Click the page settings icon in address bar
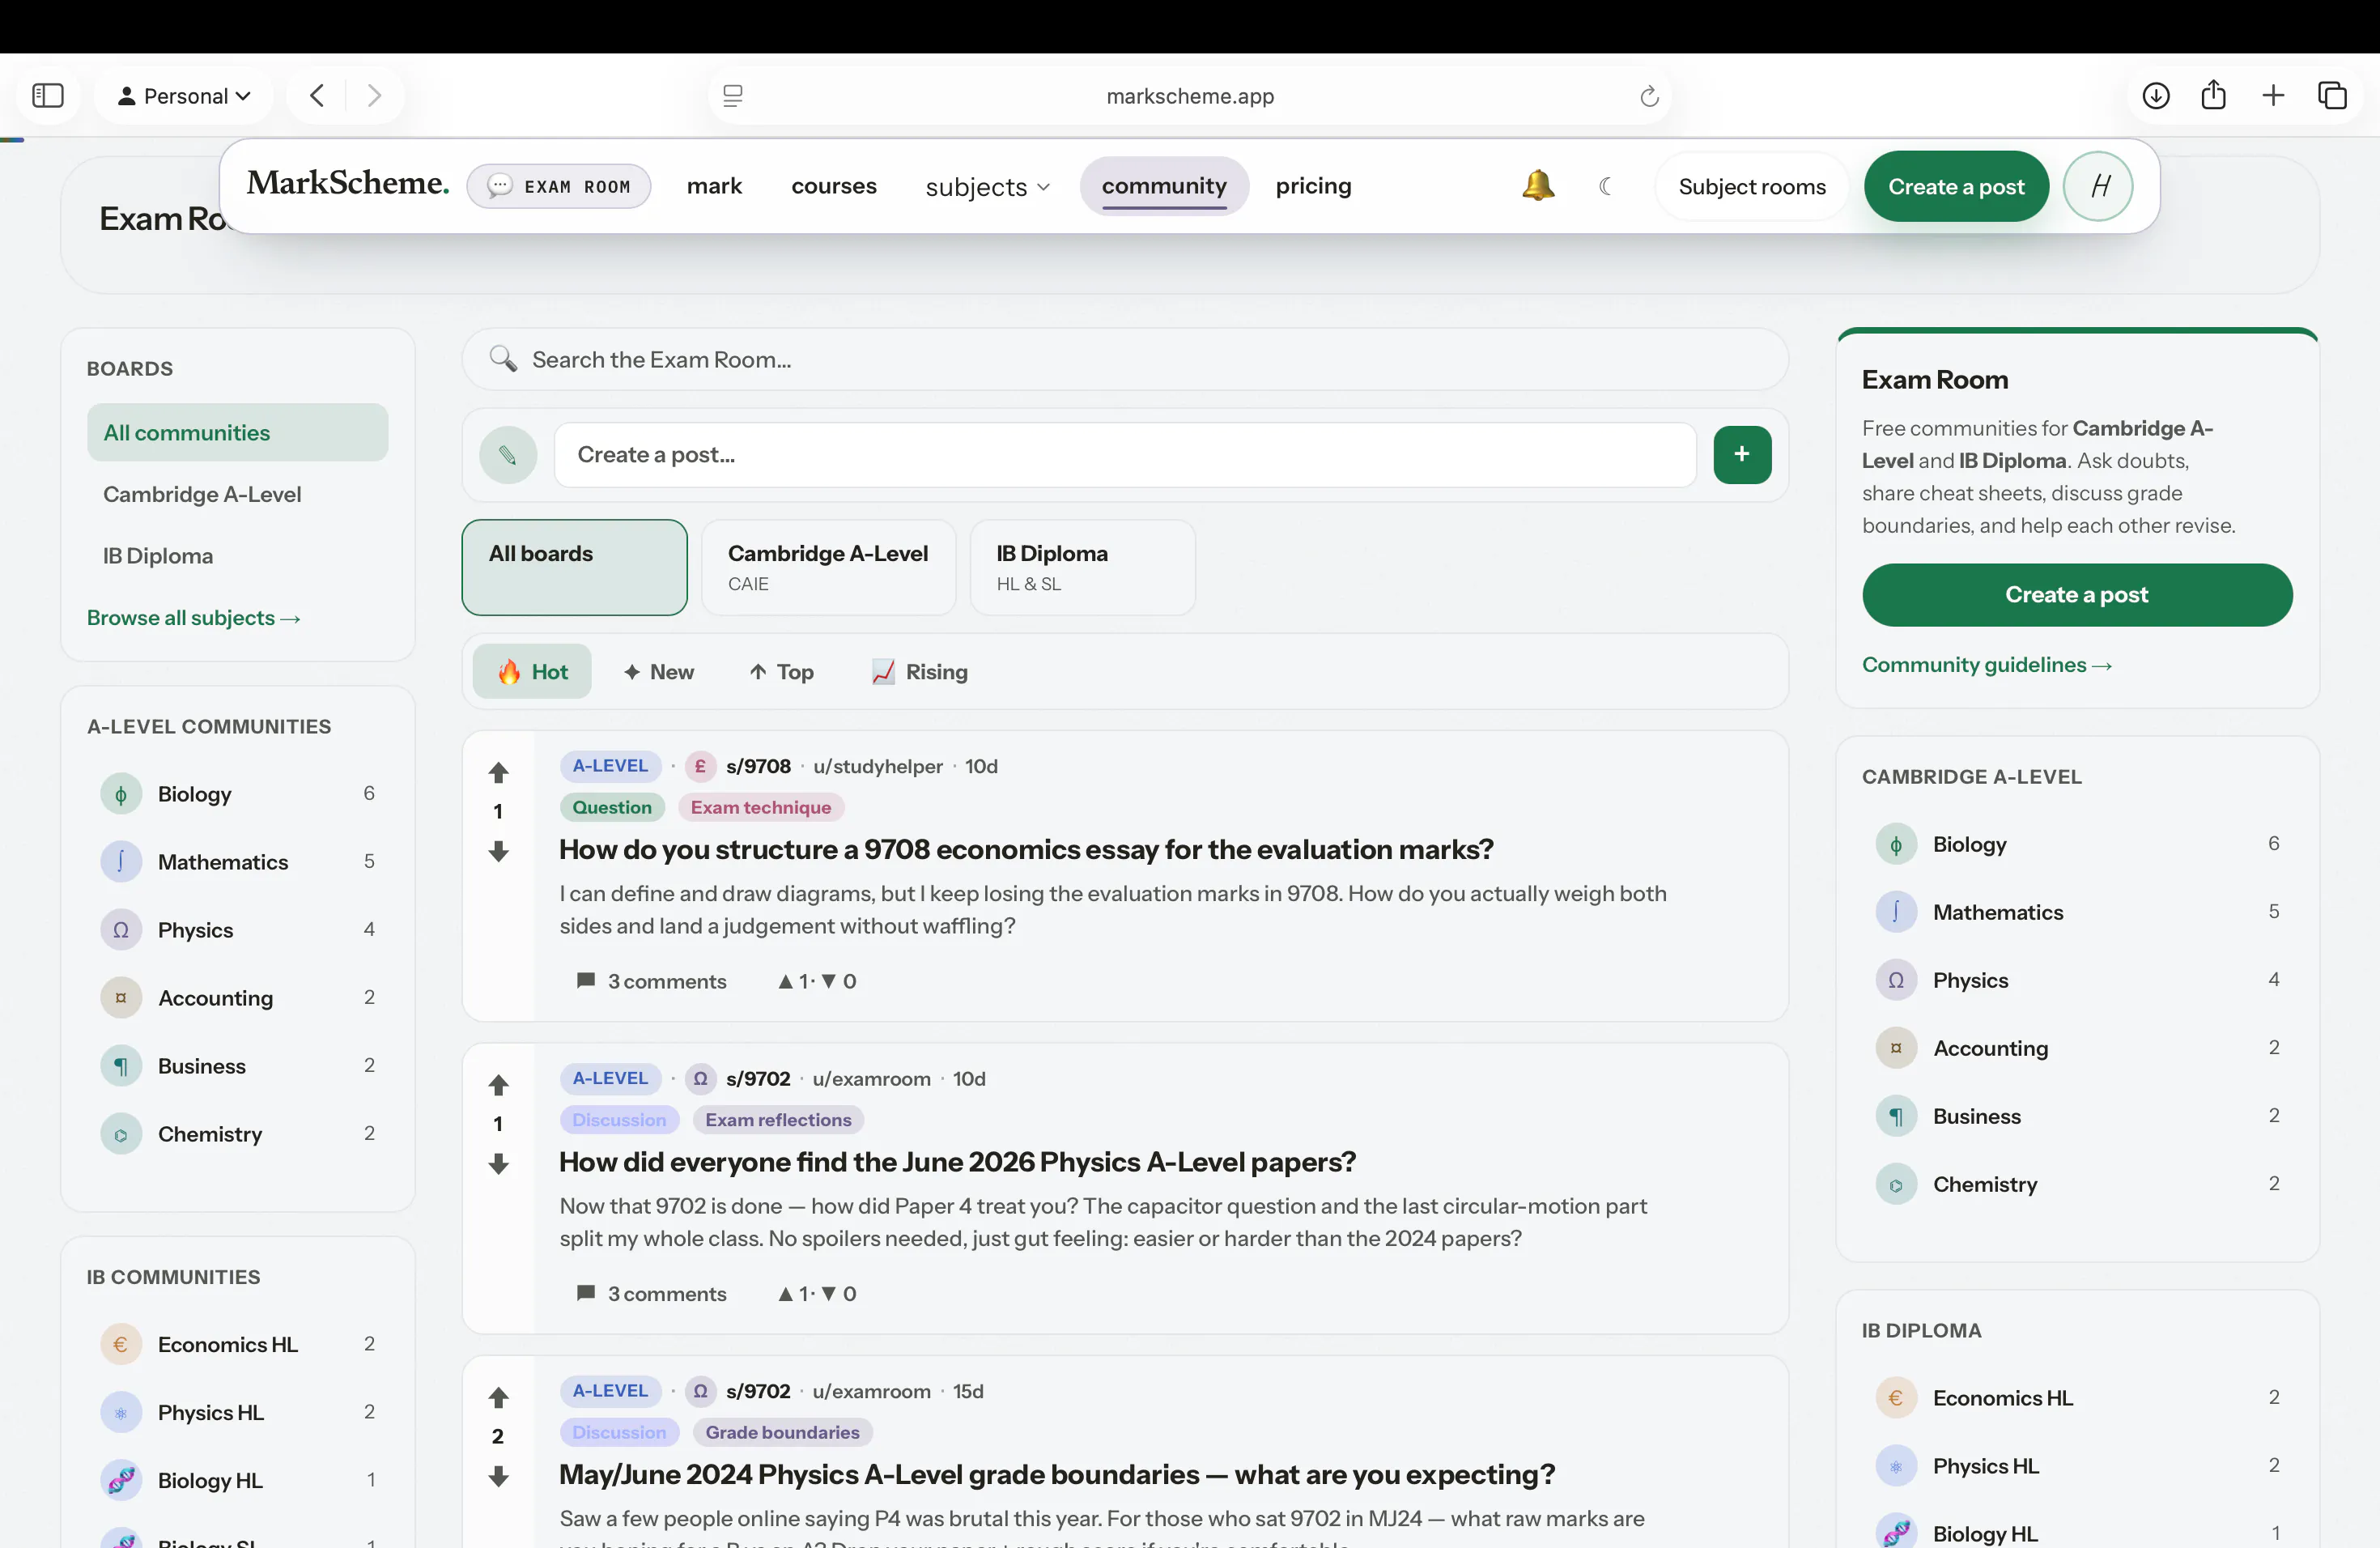Viewport: 2380px width, 1548px height. coord(733,96)
